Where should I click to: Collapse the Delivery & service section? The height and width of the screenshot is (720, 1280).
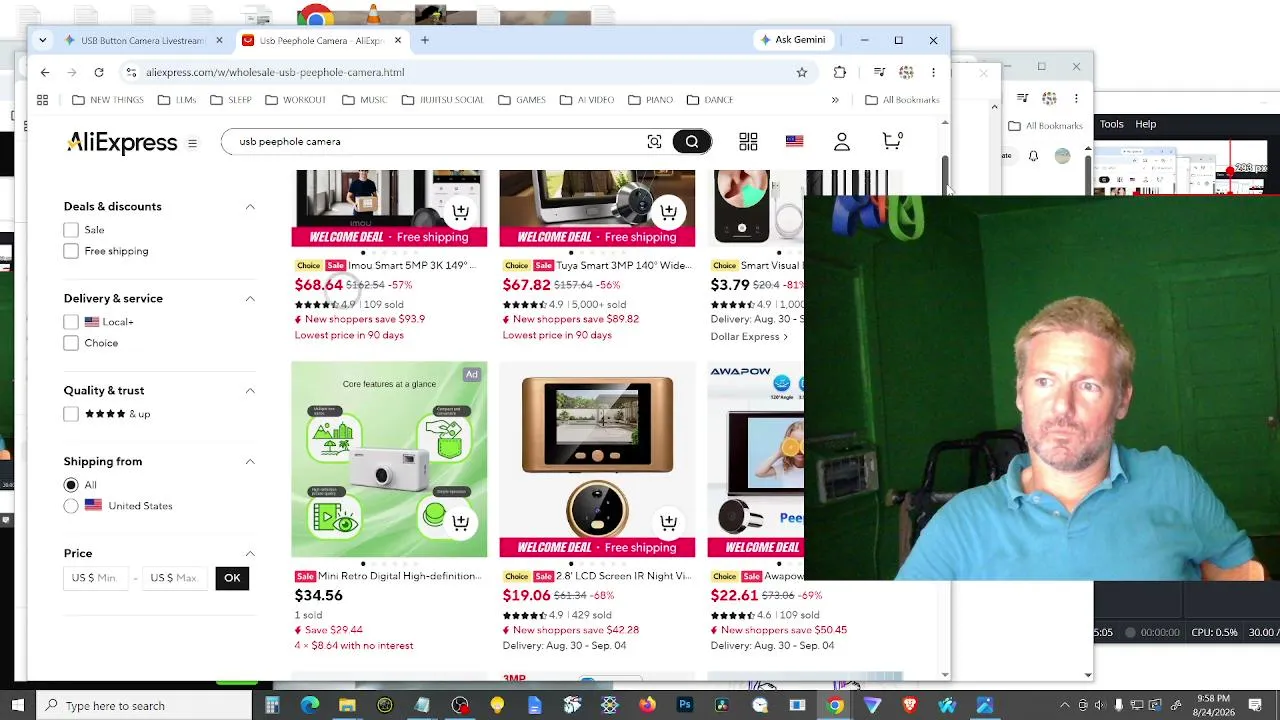tap(250, 299)
